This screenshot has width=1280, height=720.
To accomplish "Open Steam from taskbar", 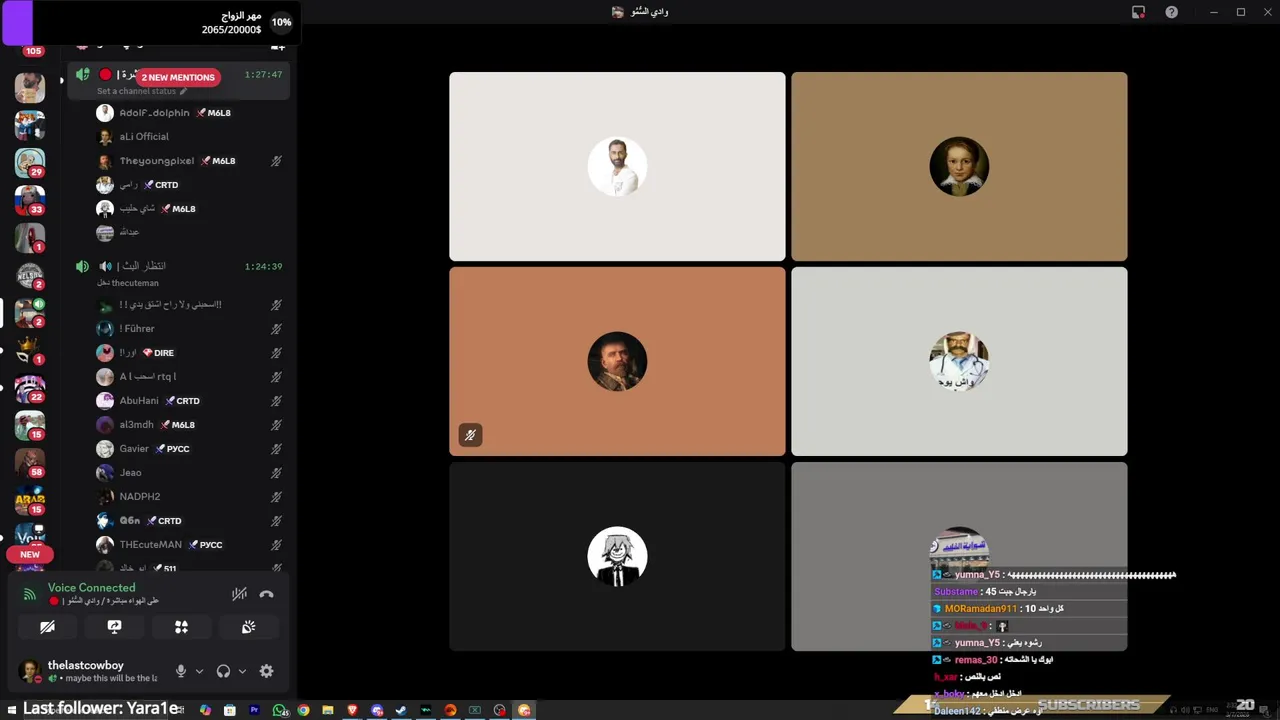I will tap(401, 710).
